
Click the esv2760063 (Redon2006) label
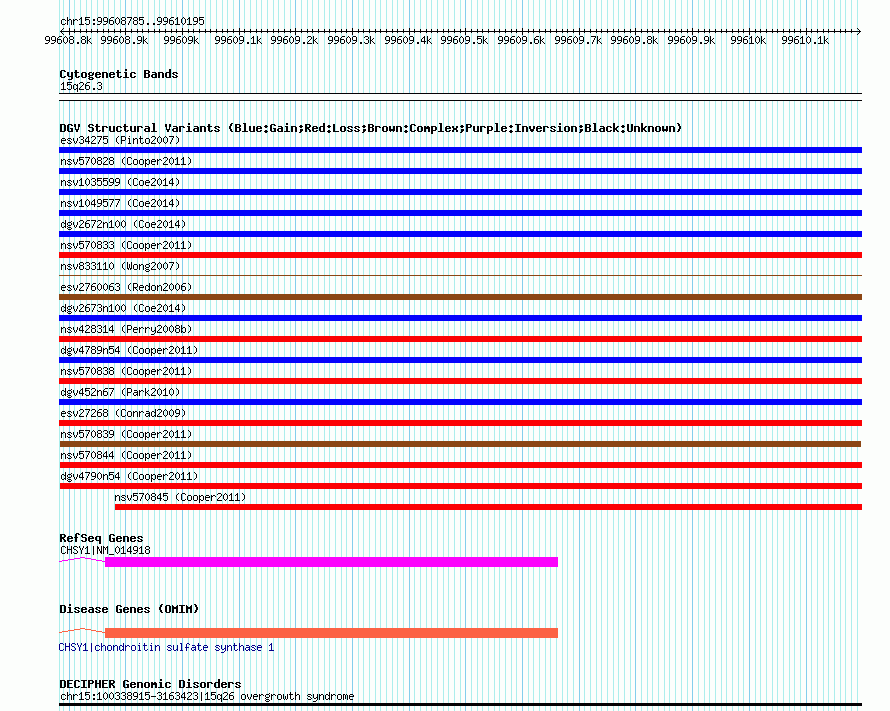126,287
